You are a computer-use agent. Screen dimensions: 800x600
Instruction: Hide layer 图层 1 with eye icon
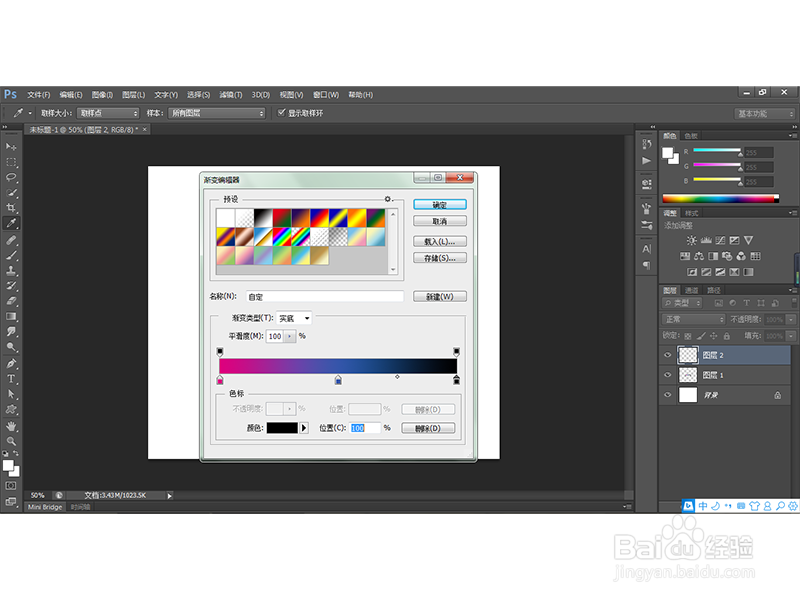point(667,375)
